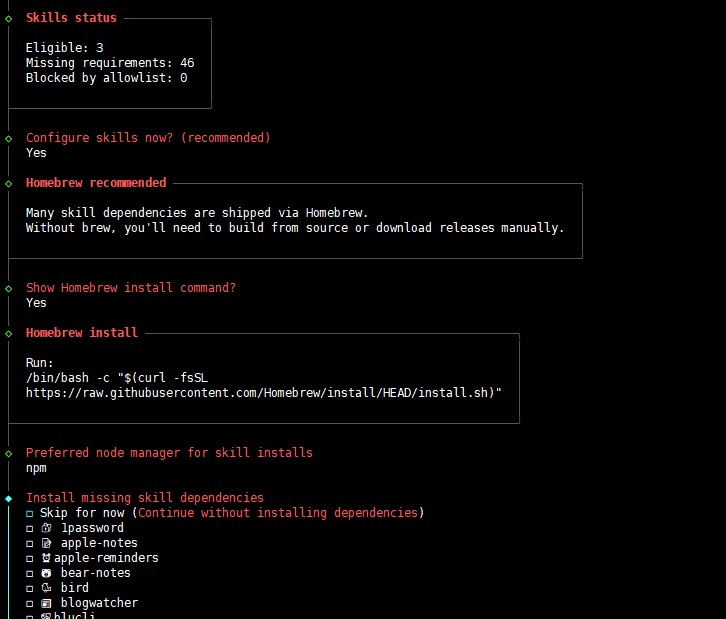Click the Homebrew raw.githubusercontent.com install URL
This screenshot has height=619, width=726.
[261, 393]
